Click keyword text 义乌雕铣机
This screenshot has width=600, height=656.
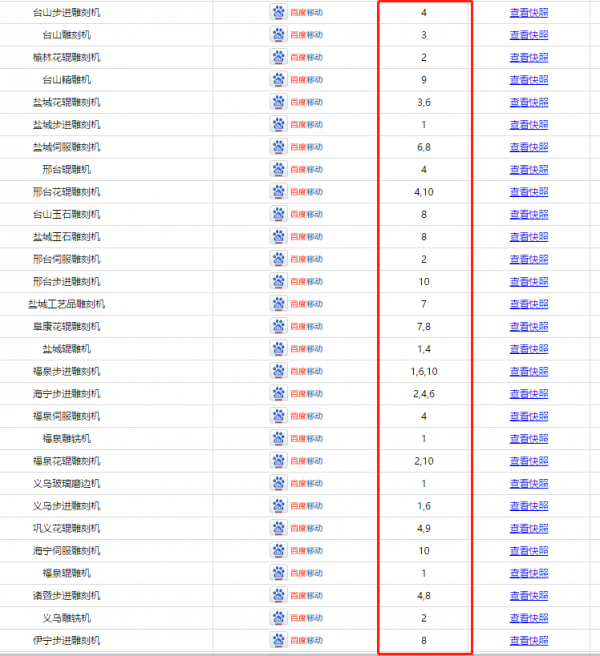coord(67,618)
